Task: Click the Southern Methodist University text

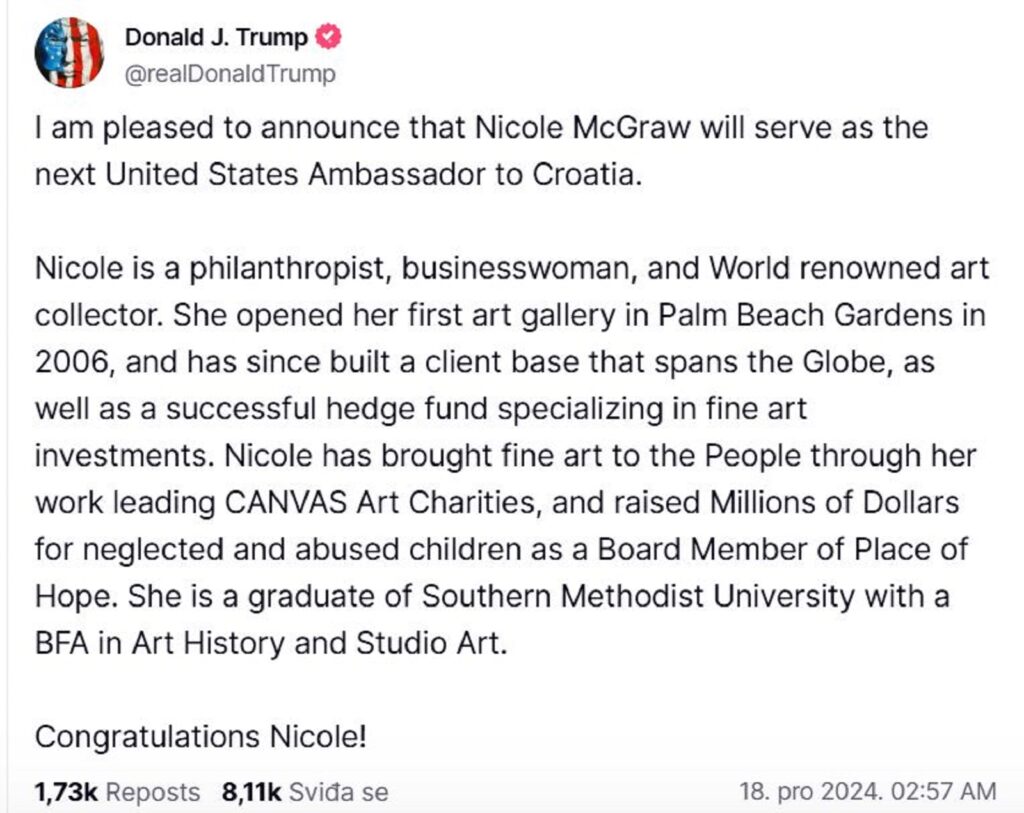Action: pos(638,596)
